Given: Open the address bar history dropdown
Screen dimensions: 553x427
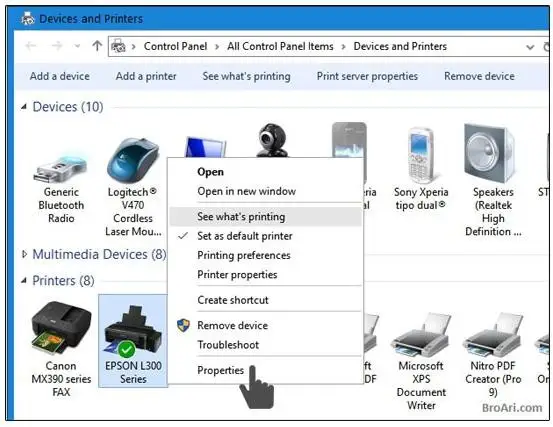Looking at the screenshot, I should pyautogui.click(x=530, y=47).
